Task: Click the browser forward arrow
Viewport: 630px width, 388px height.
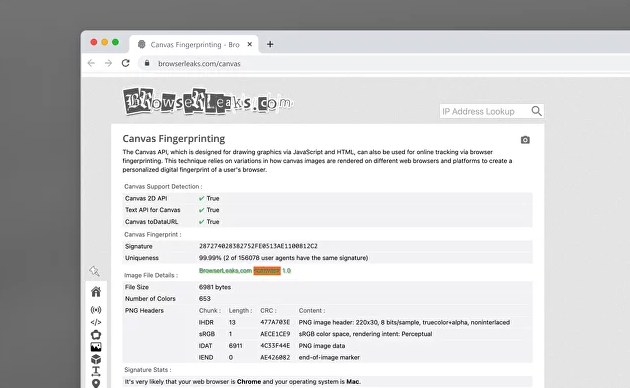Action: click(x=108, y=63)
